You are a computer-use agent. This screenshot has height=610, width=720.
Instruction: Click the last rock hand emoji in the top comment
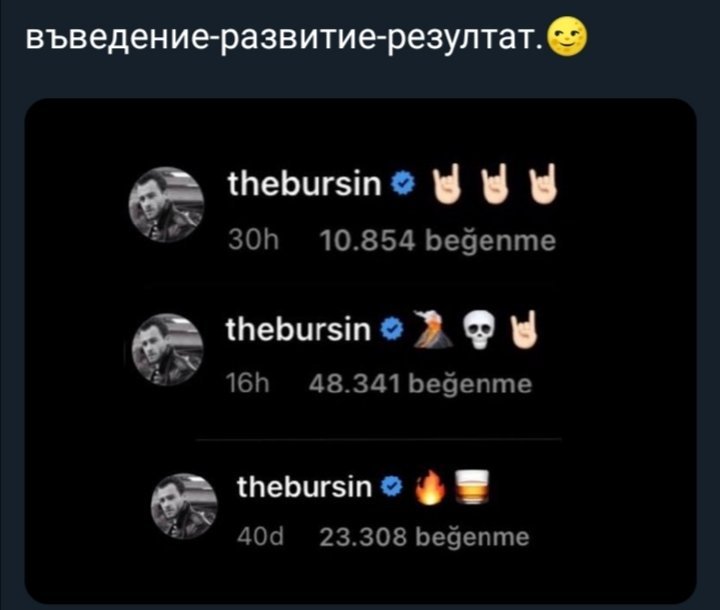click(x=543, y=184)
